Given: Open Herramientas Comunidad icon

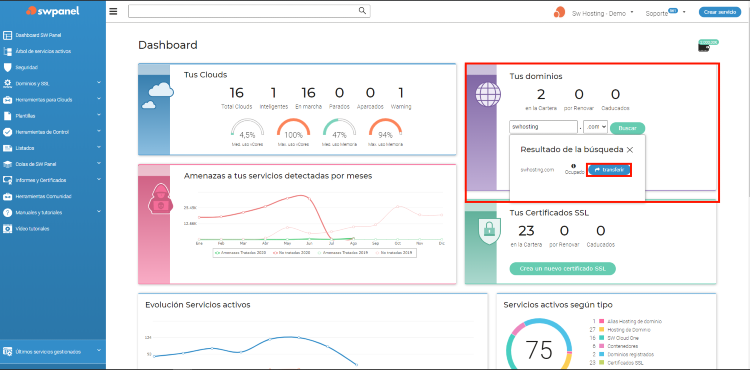Looking at the screenshot, I should click(7, 196).
